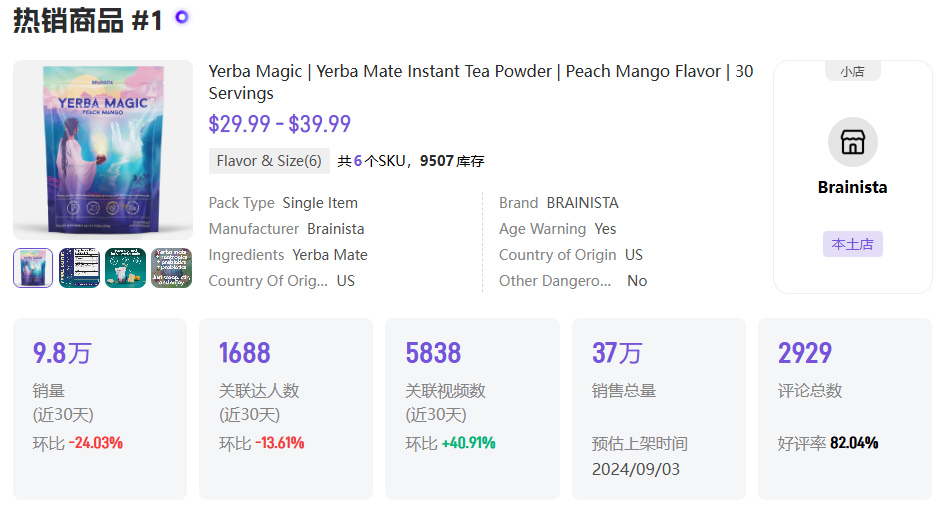This screenshot has height=517, width=944.
Task: Click the Brainista shop storefront icon
Action: 852,142
